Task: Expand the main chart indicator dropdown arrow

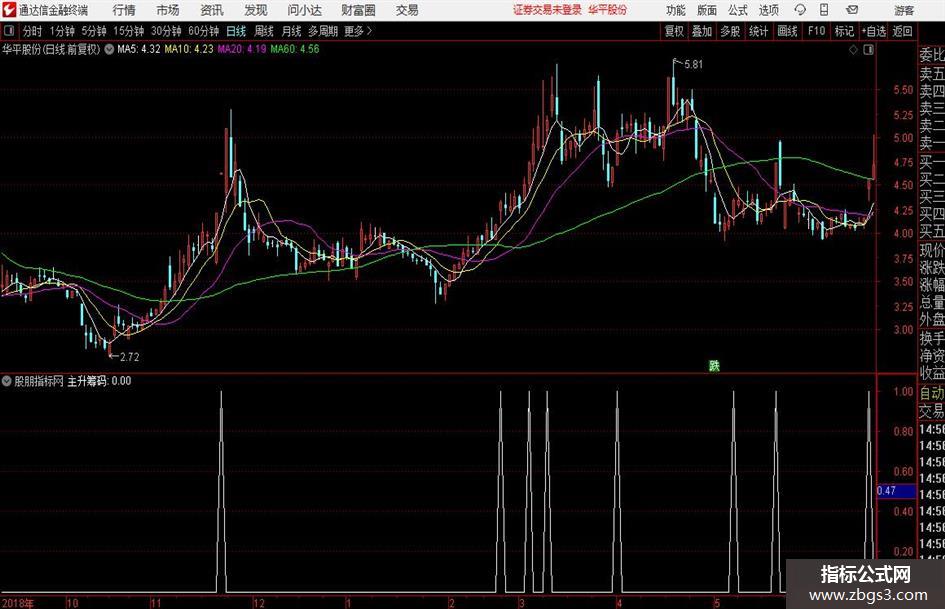Action: coord(109,49)
